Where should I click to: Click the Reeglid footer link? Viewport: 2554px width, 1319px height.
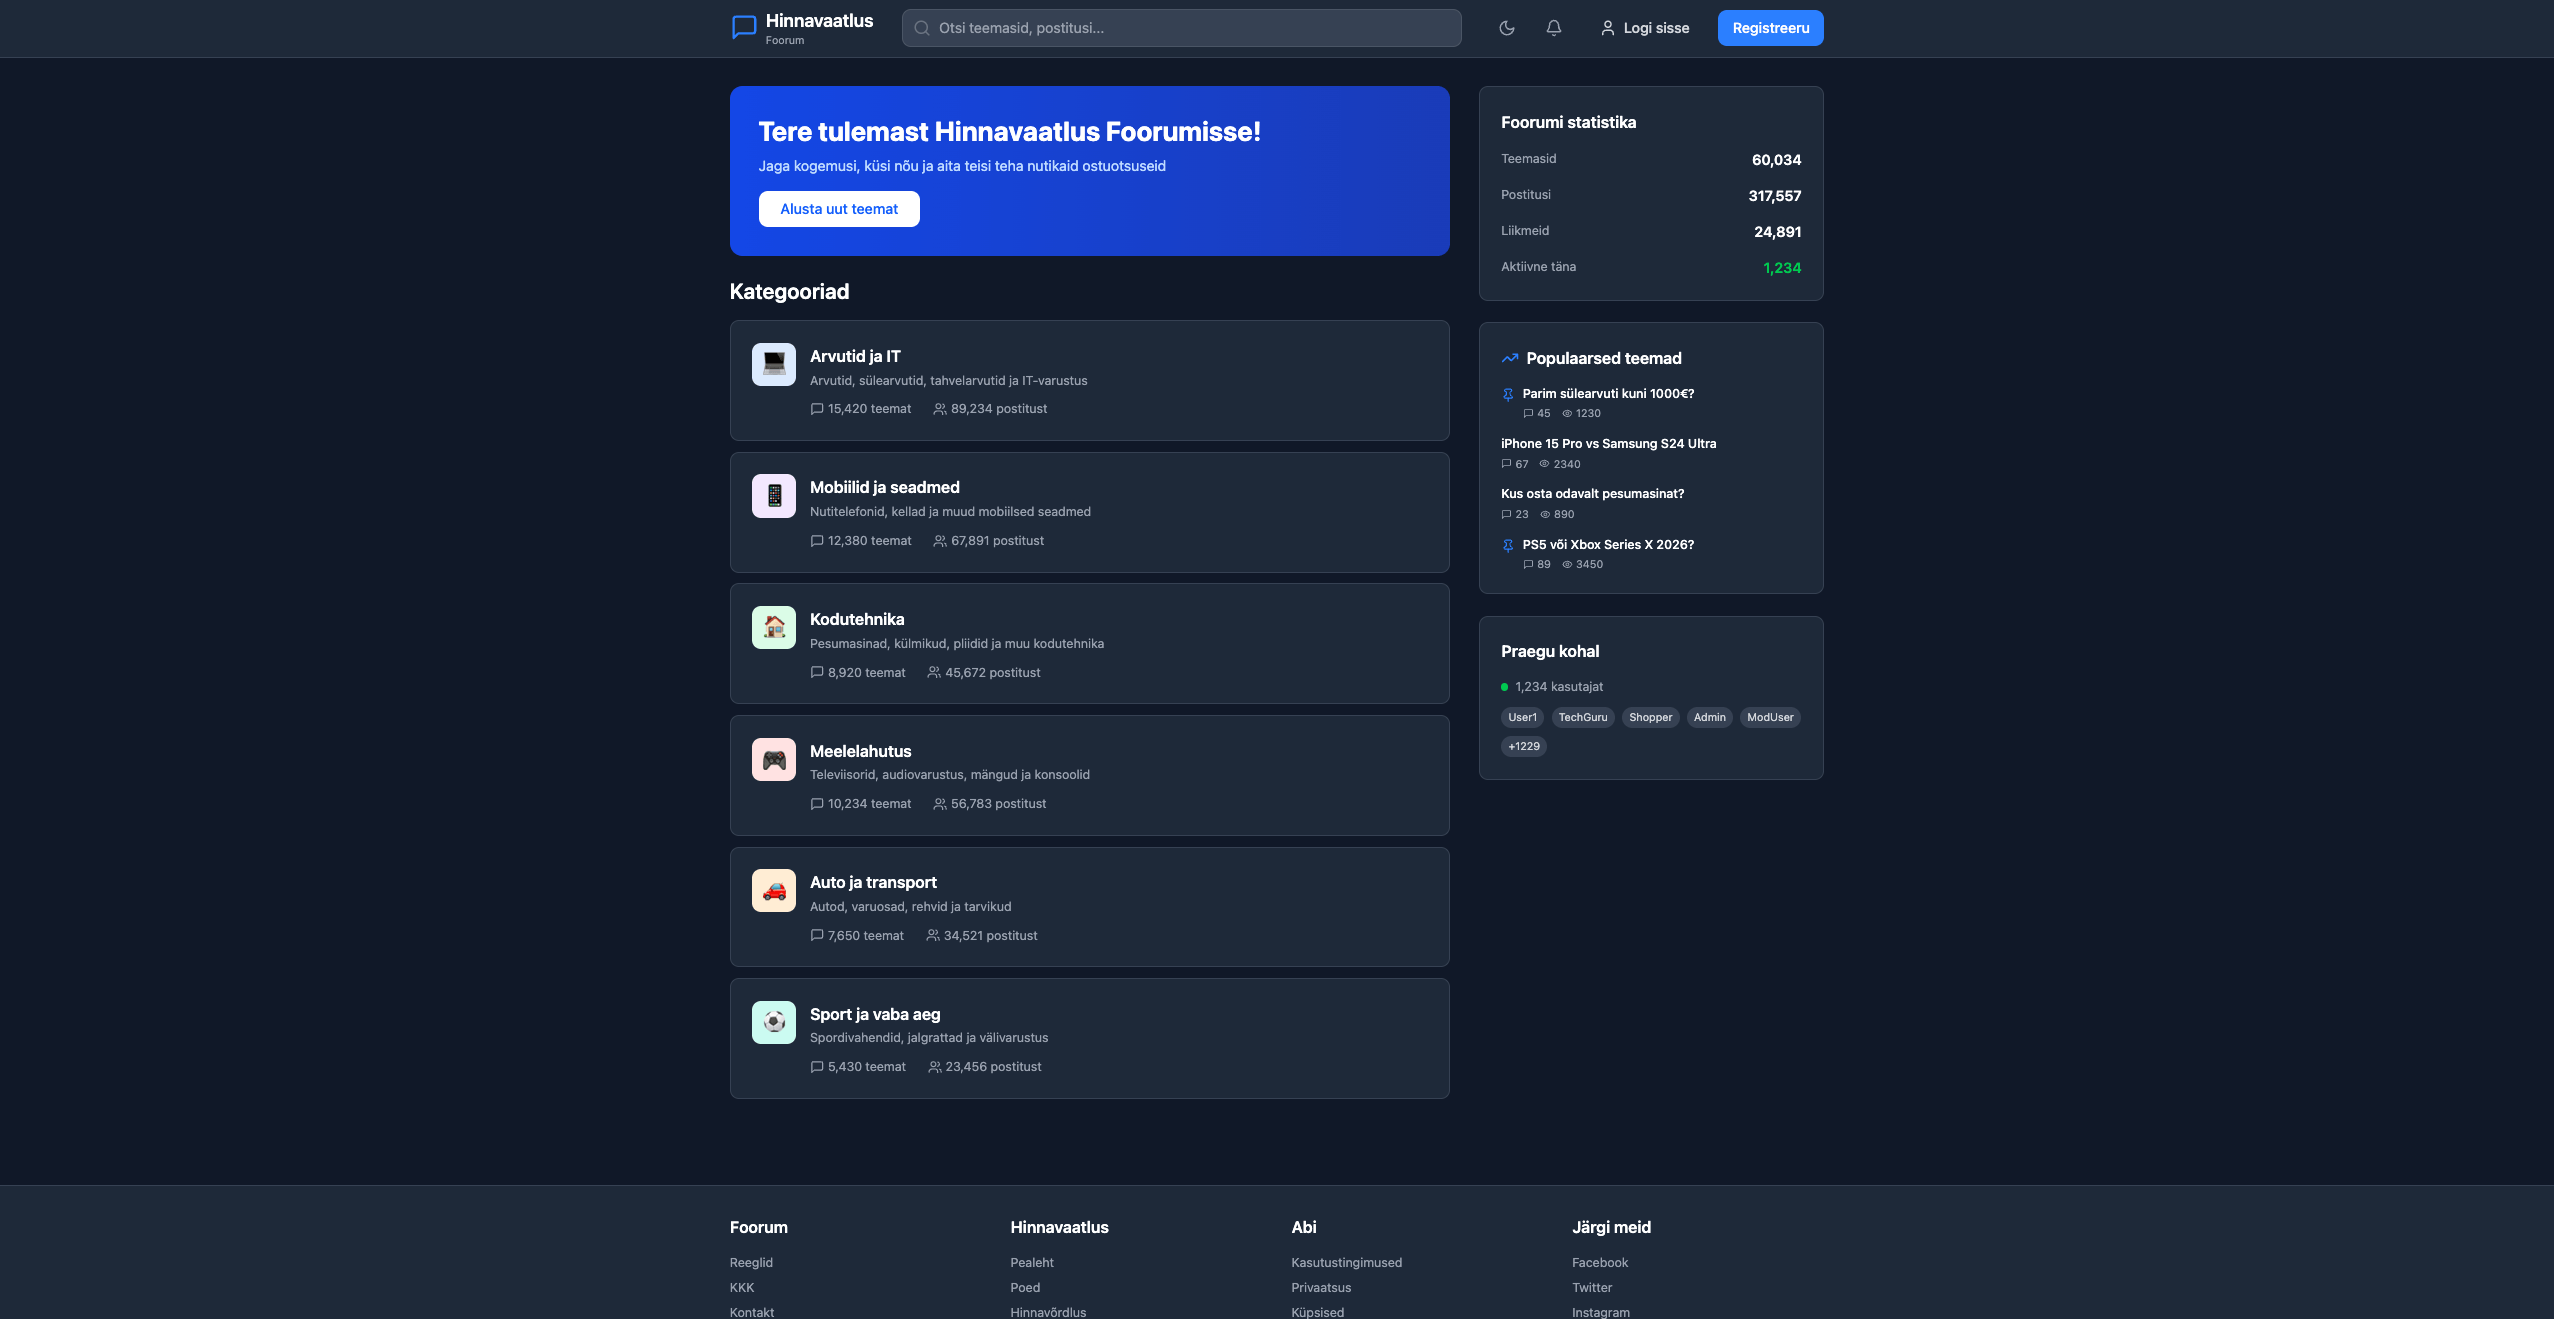(750, 1262)
